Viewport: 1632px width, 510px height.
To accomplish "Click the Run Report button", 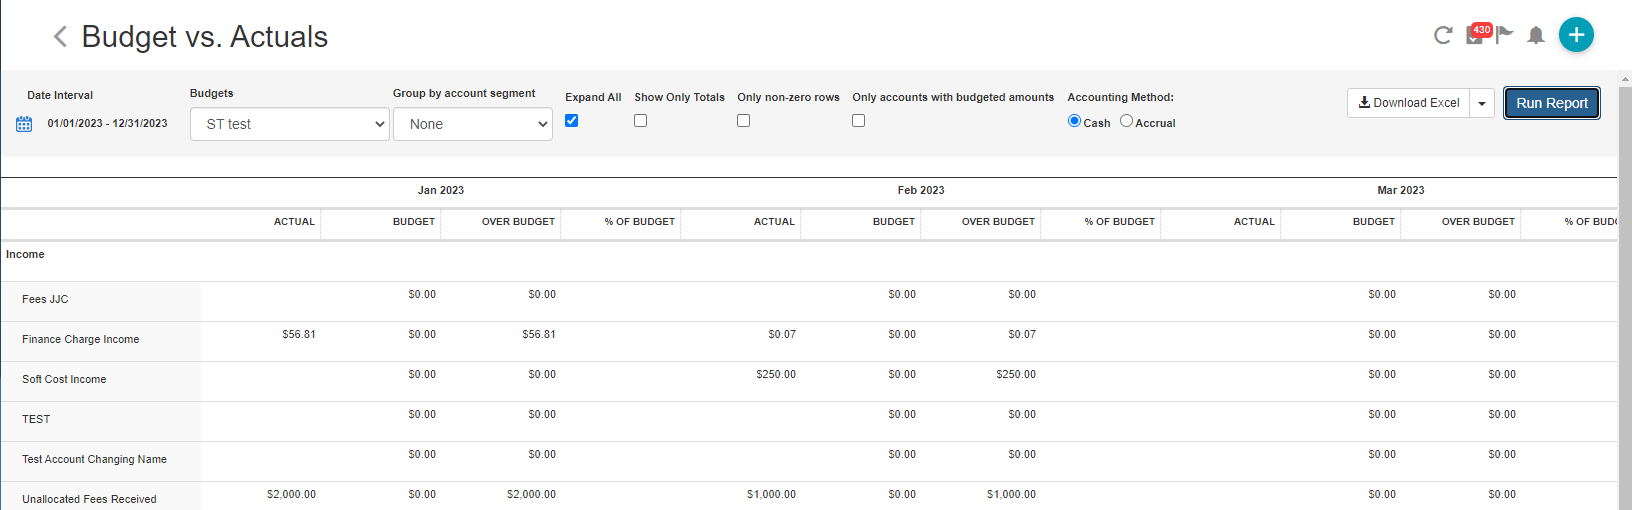I will pos(1552,103).
